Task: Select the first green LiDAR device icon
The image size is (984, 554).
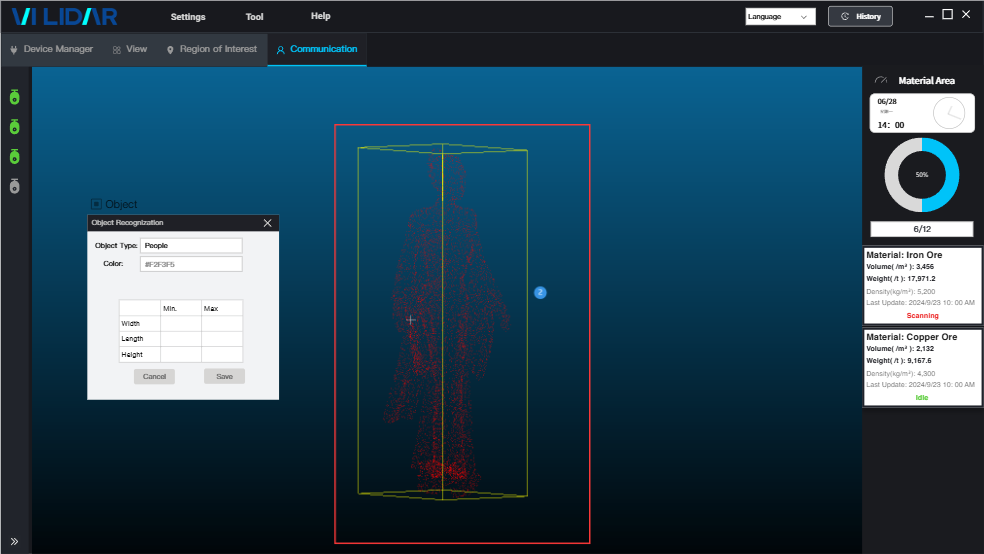Action: click(x=14, y=97)
